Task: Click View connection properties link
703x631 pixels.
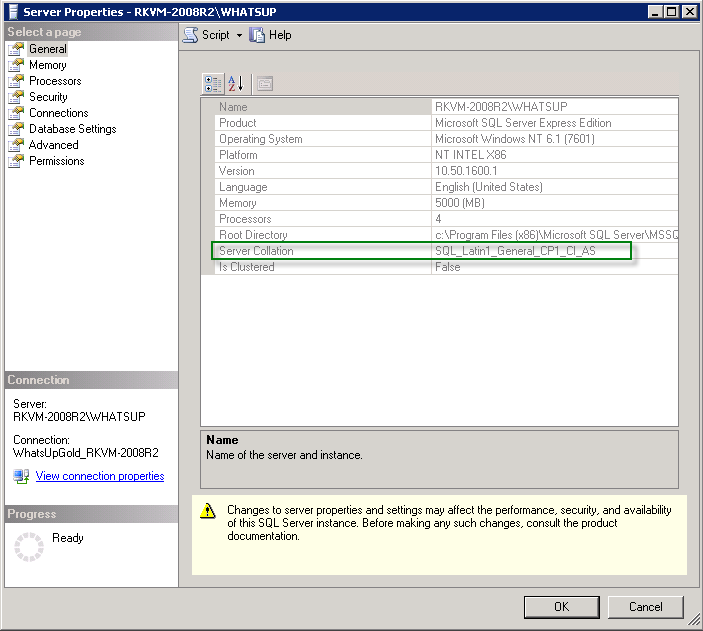Action: click(x=100, y=476)
